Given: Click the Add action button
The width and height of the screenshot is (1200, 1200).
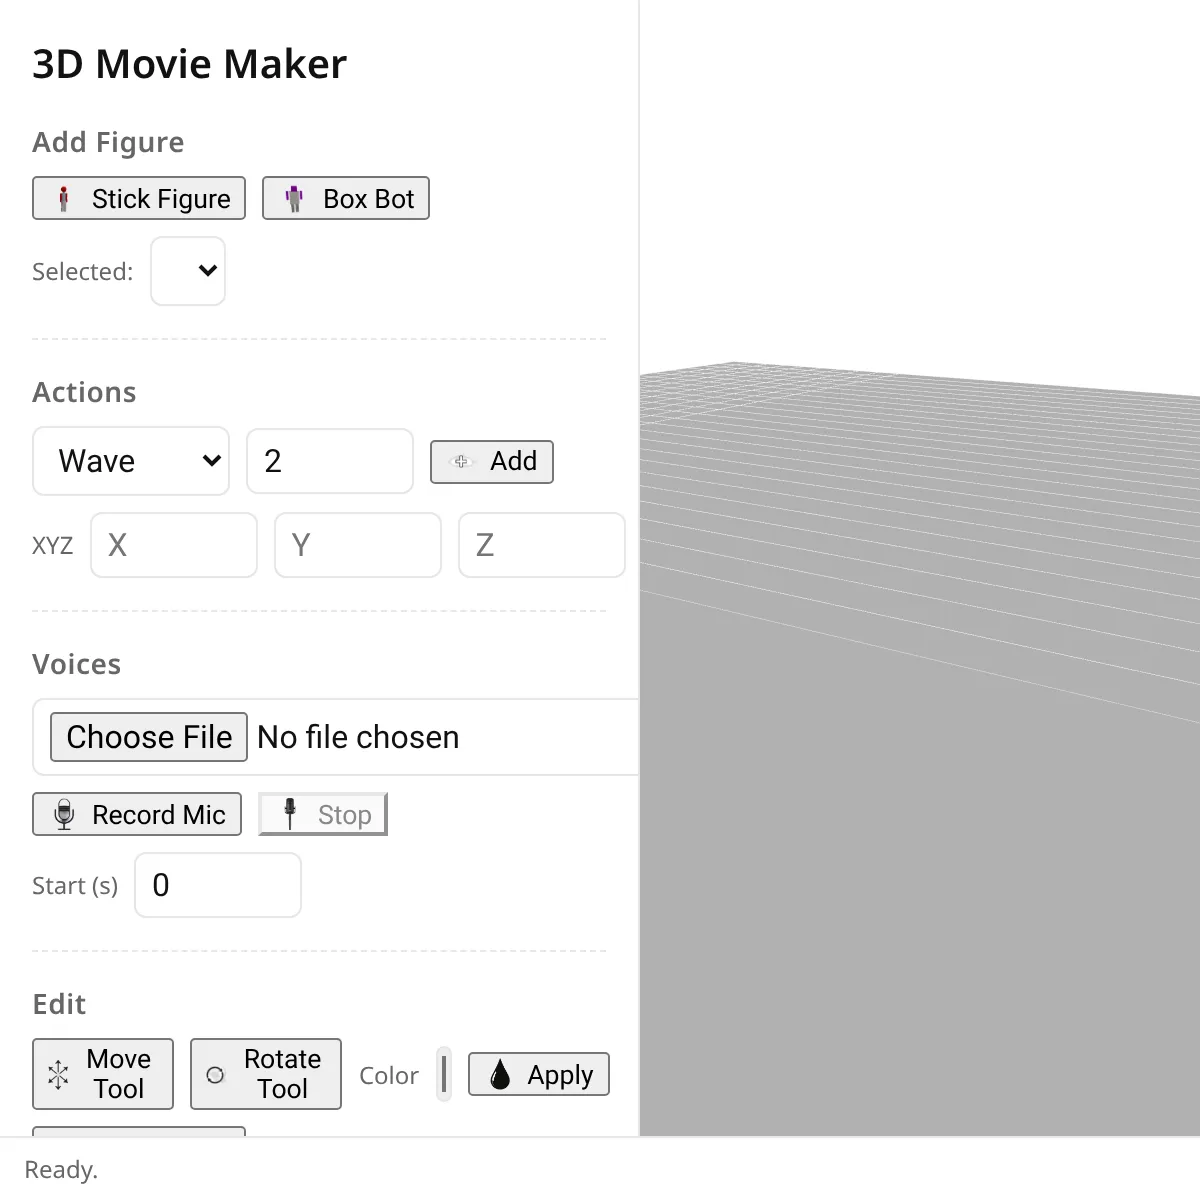Looking at the screenshot, I should coord(492,462).
